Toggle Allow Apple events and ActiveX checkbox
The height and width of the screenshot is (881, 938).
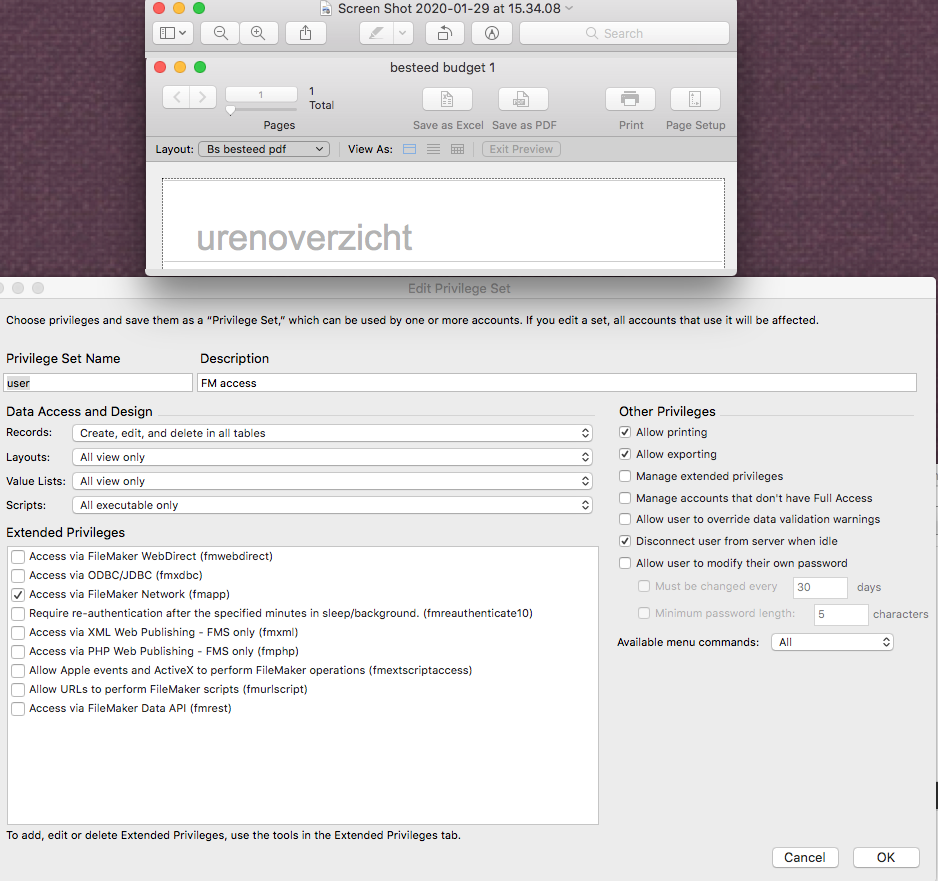point(18,670)
